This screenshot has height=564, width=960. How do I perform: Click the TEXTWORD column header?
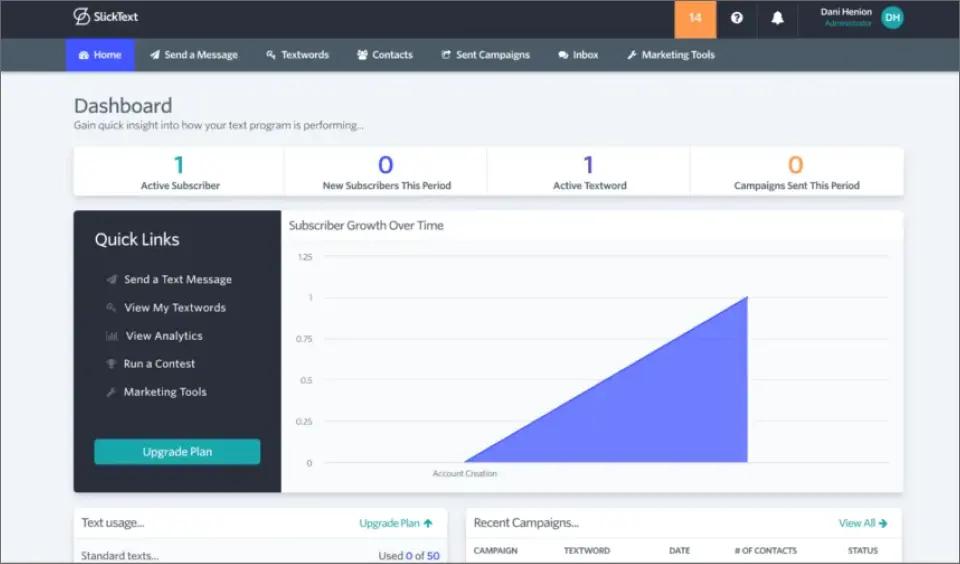[x=587, y=551]
